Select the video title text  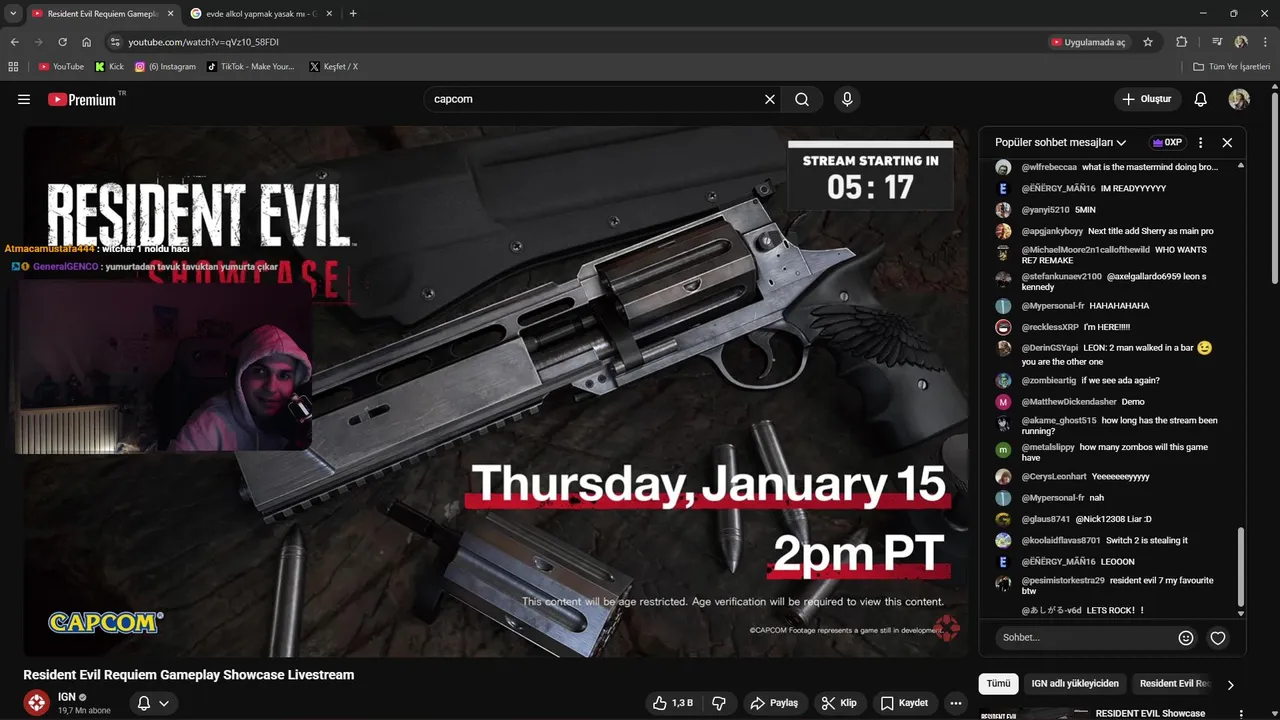pos(189,675)
